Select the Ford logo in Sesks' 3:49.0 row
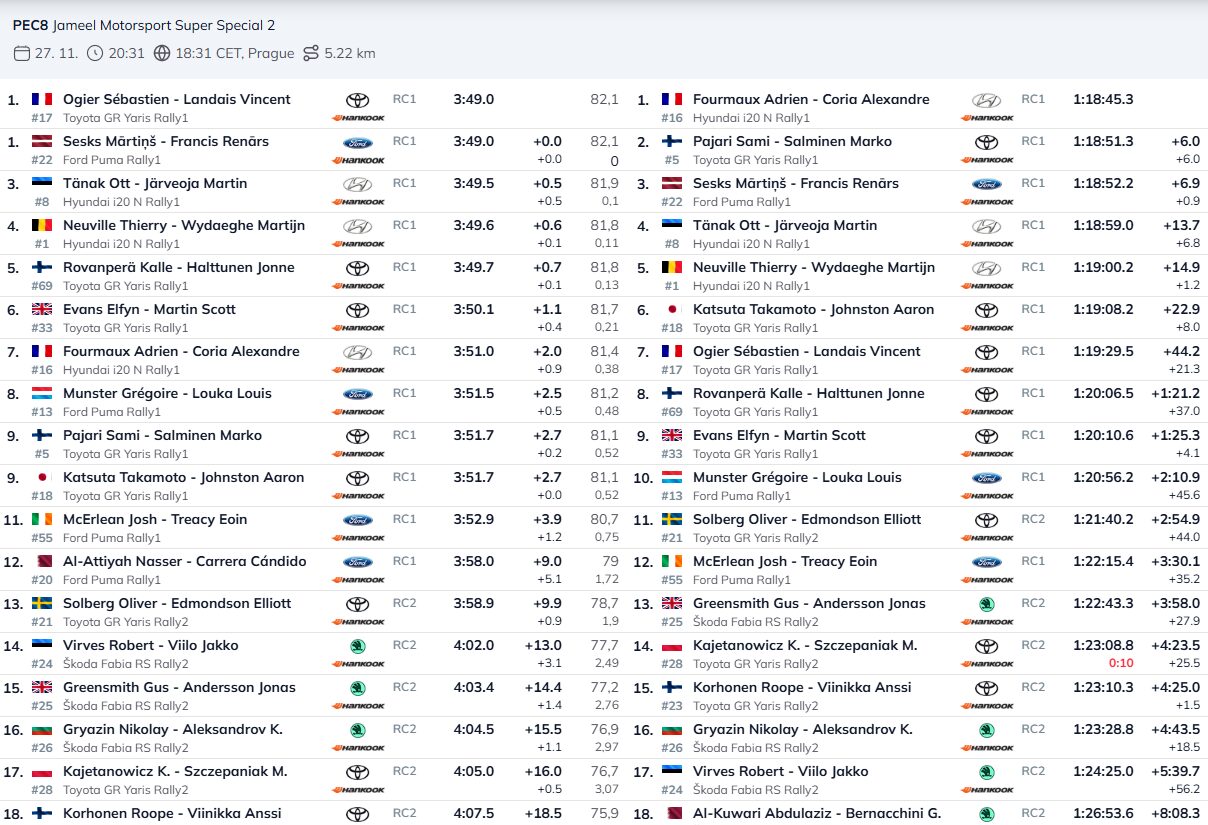The height and width of the screenshot is (825, 1208). [357, 142]
